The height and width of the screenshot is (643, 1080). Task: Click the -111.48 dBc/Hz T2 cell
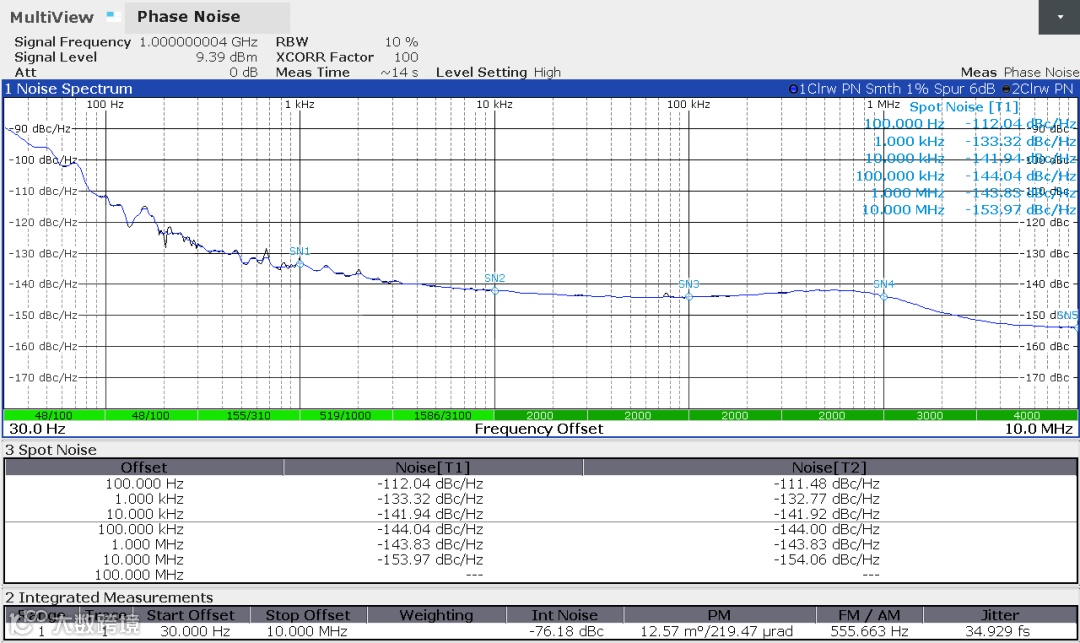(x=827, y=484)
